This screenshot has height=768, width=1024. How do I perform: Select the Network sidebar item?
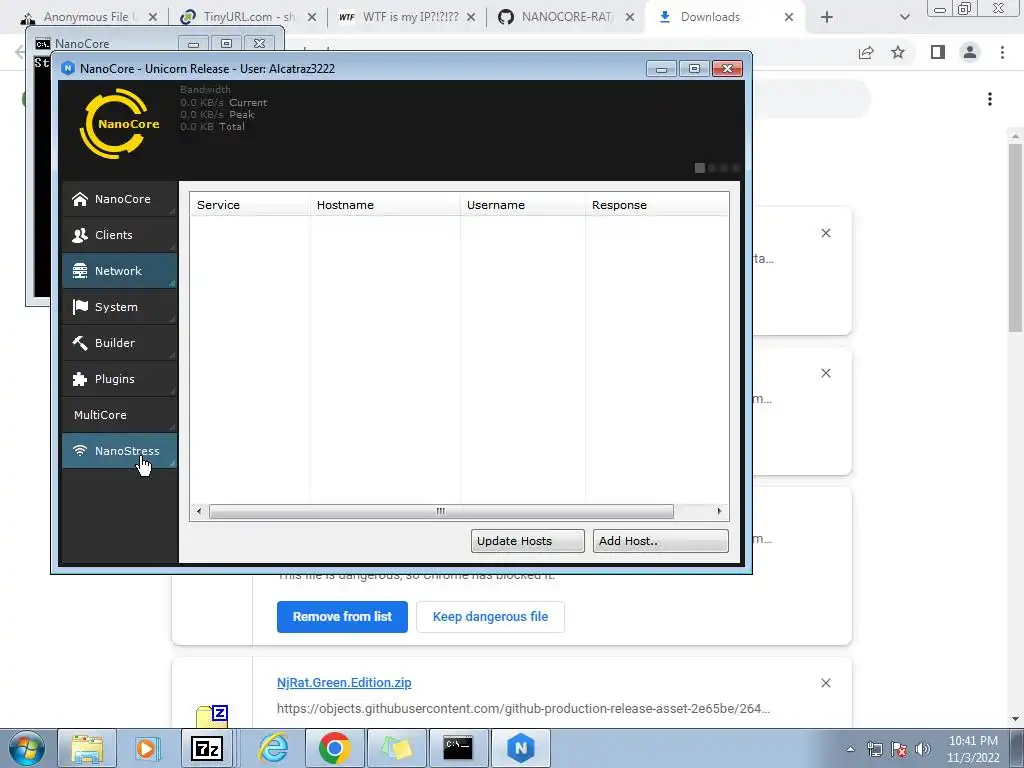120,271
